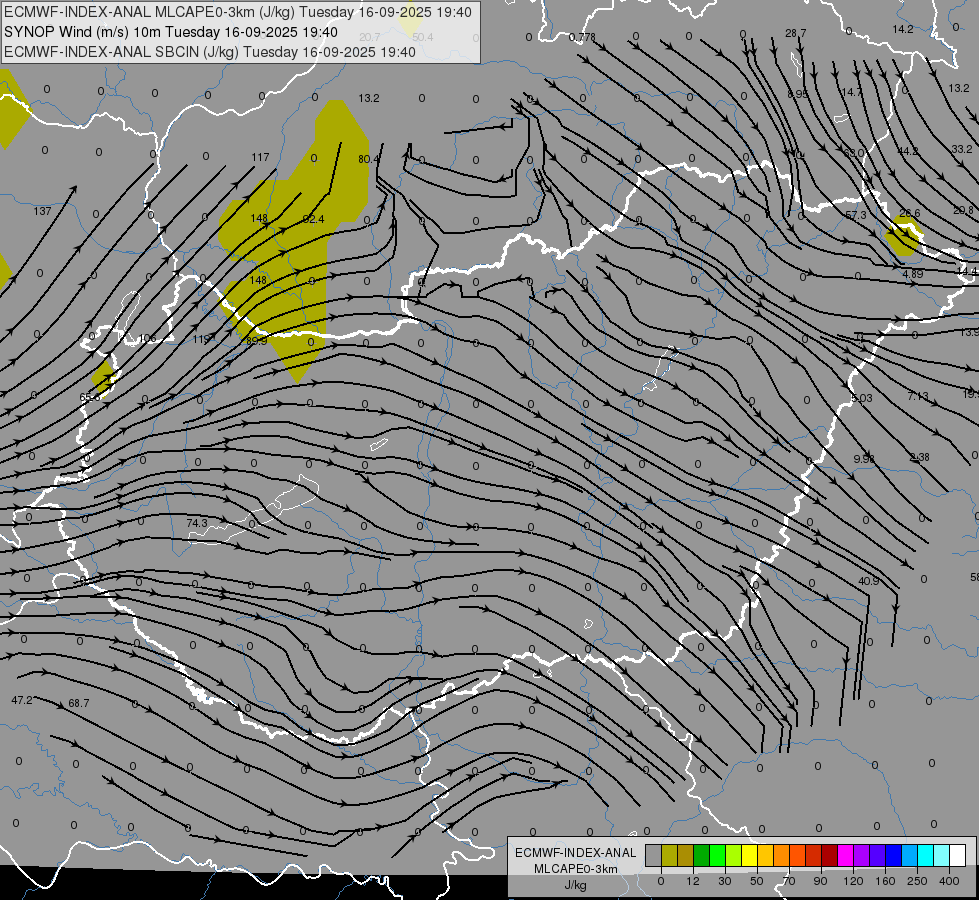
Task: Click the ECMWF-INDEX-ANAL legend heading
Action: click(576, 853)
